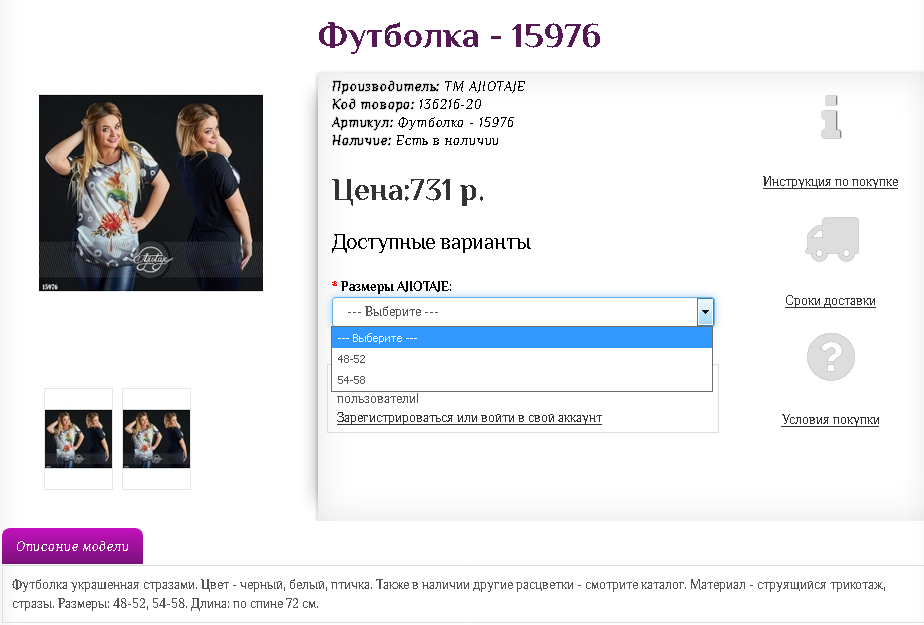Open the Условия покупки link
Viewport: 924px width, 625px height.
(x=830, y=419)
